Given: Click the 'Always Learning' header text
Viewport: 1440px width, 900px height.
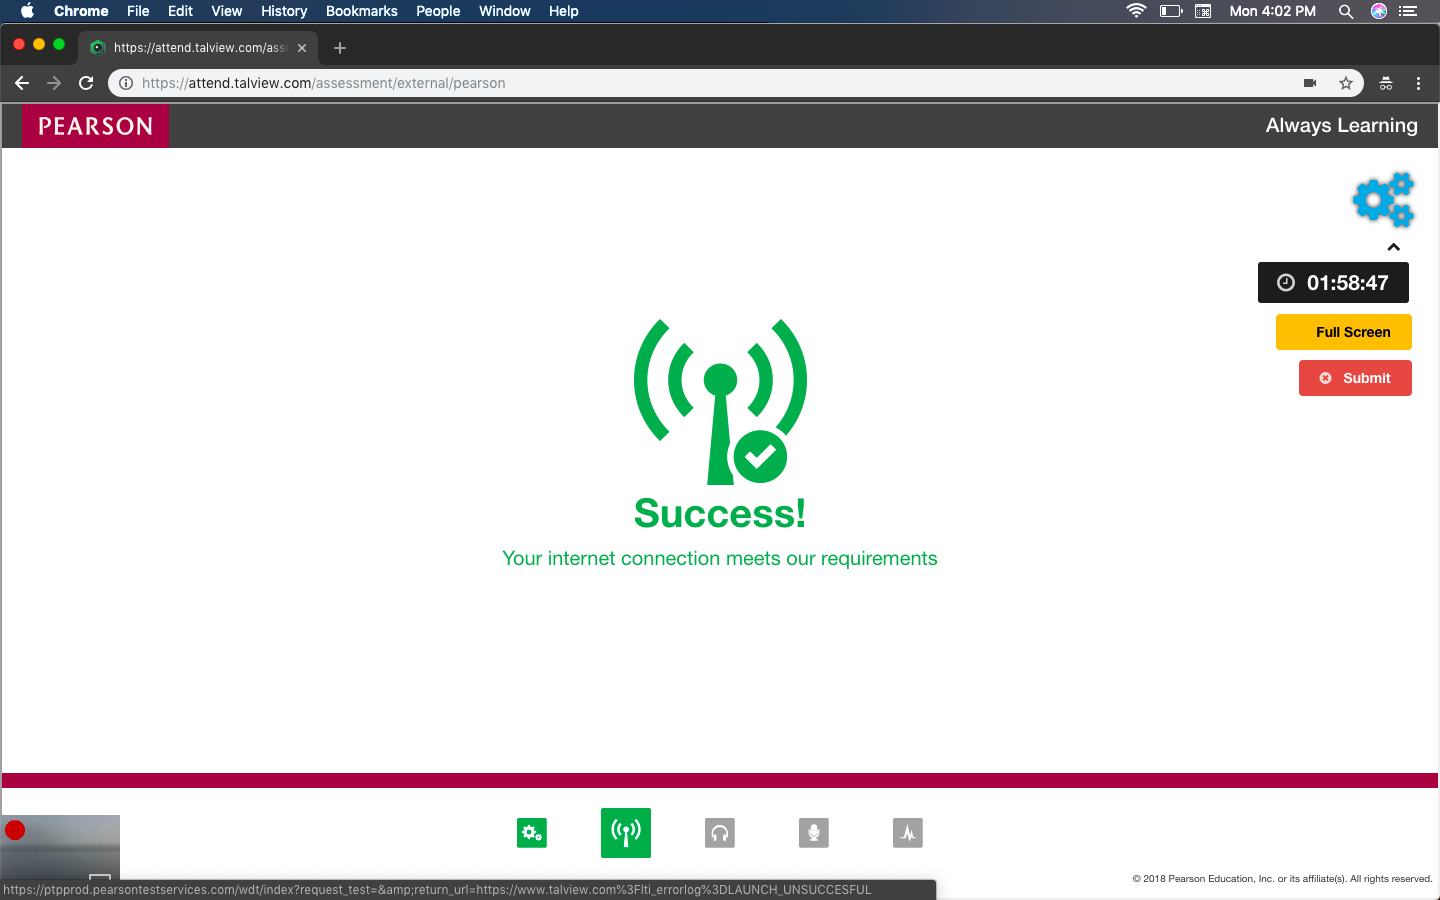Looking at the screenshot, I should pos(1342,125).
